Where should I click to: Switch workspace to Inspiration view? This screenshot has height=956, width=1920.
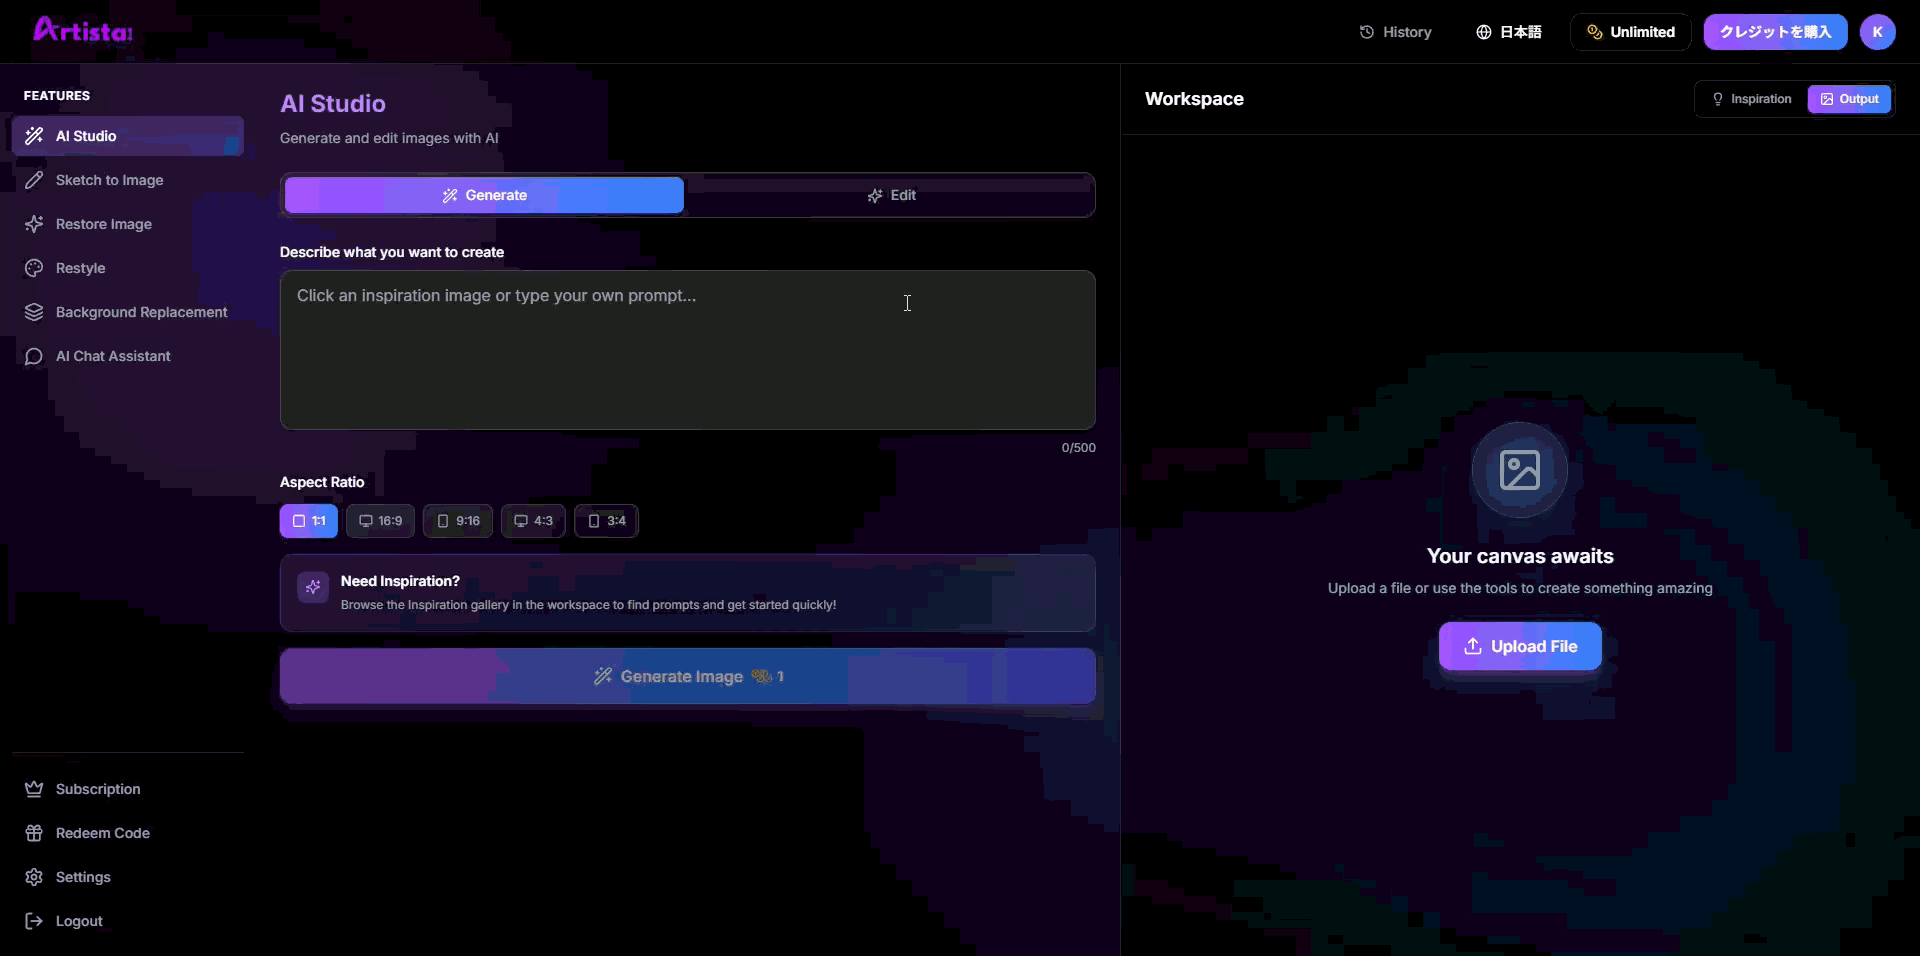[x=1751, y=99]
